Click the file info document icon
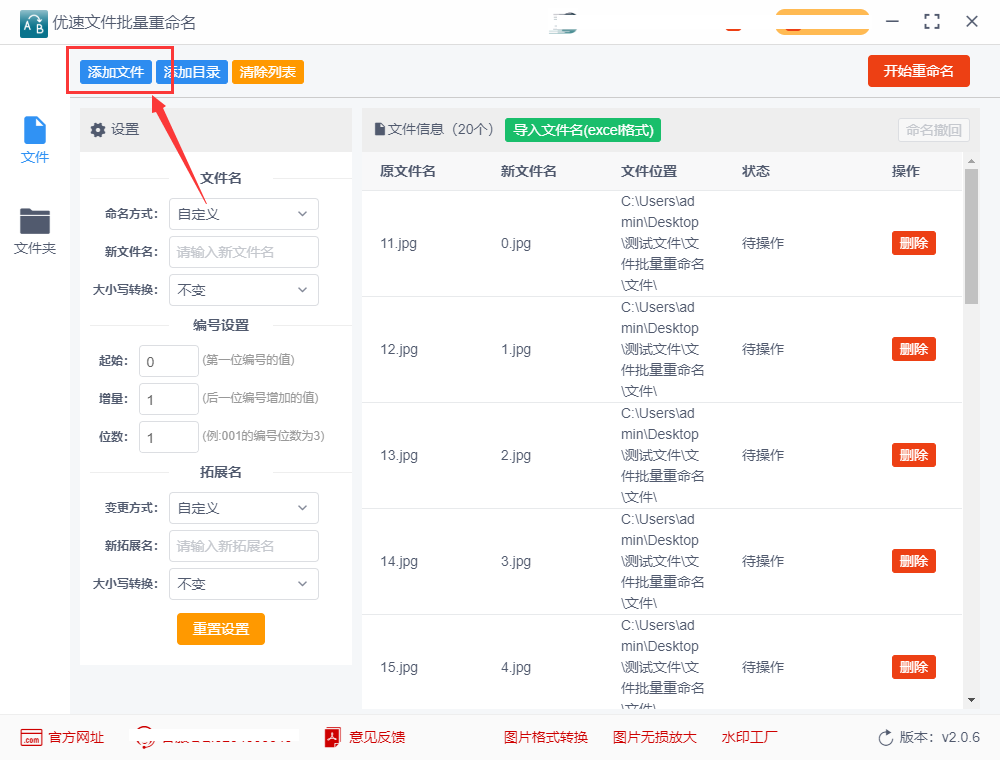Viewport: 1000px width, 760px height. [379, 129]
